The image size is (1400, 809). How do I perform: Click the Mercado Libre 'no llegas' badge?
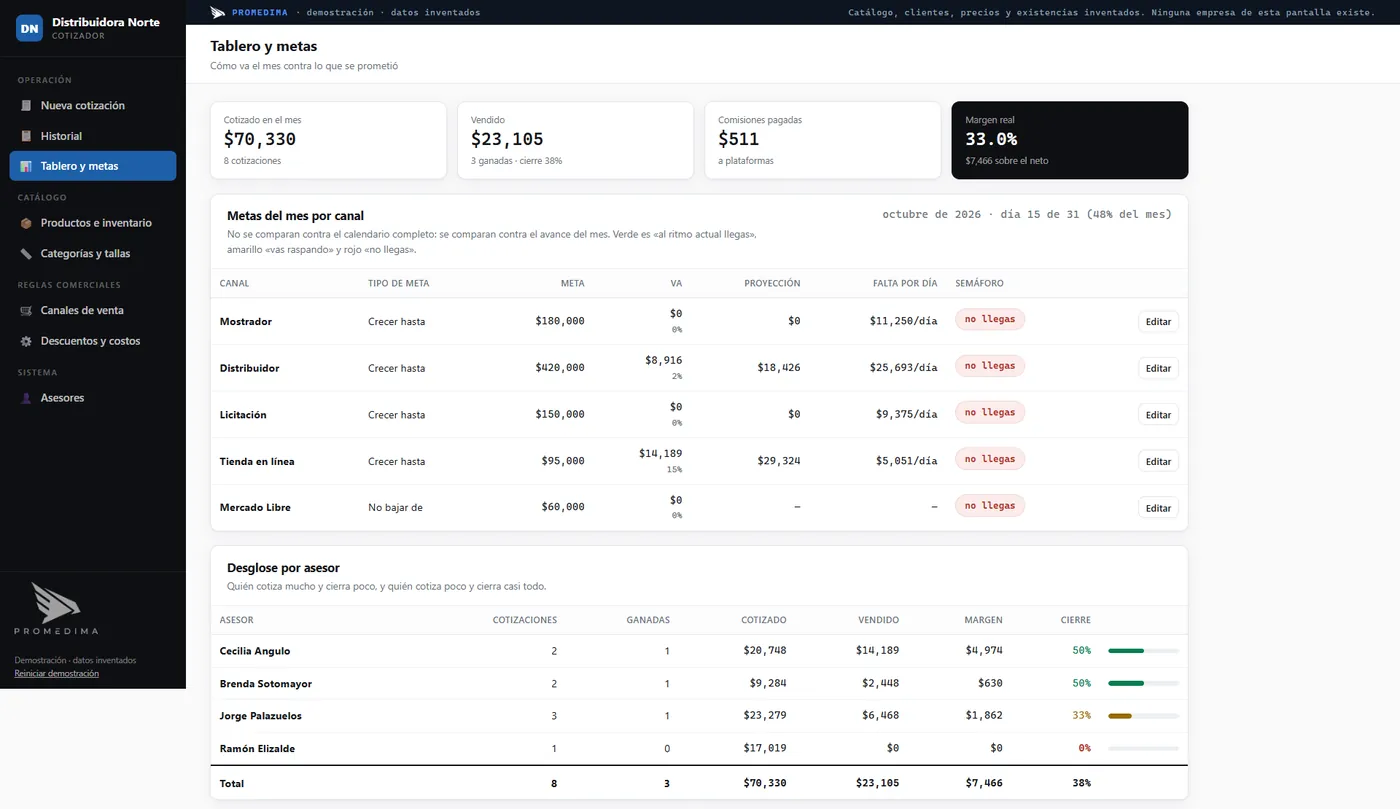point(990,506)
